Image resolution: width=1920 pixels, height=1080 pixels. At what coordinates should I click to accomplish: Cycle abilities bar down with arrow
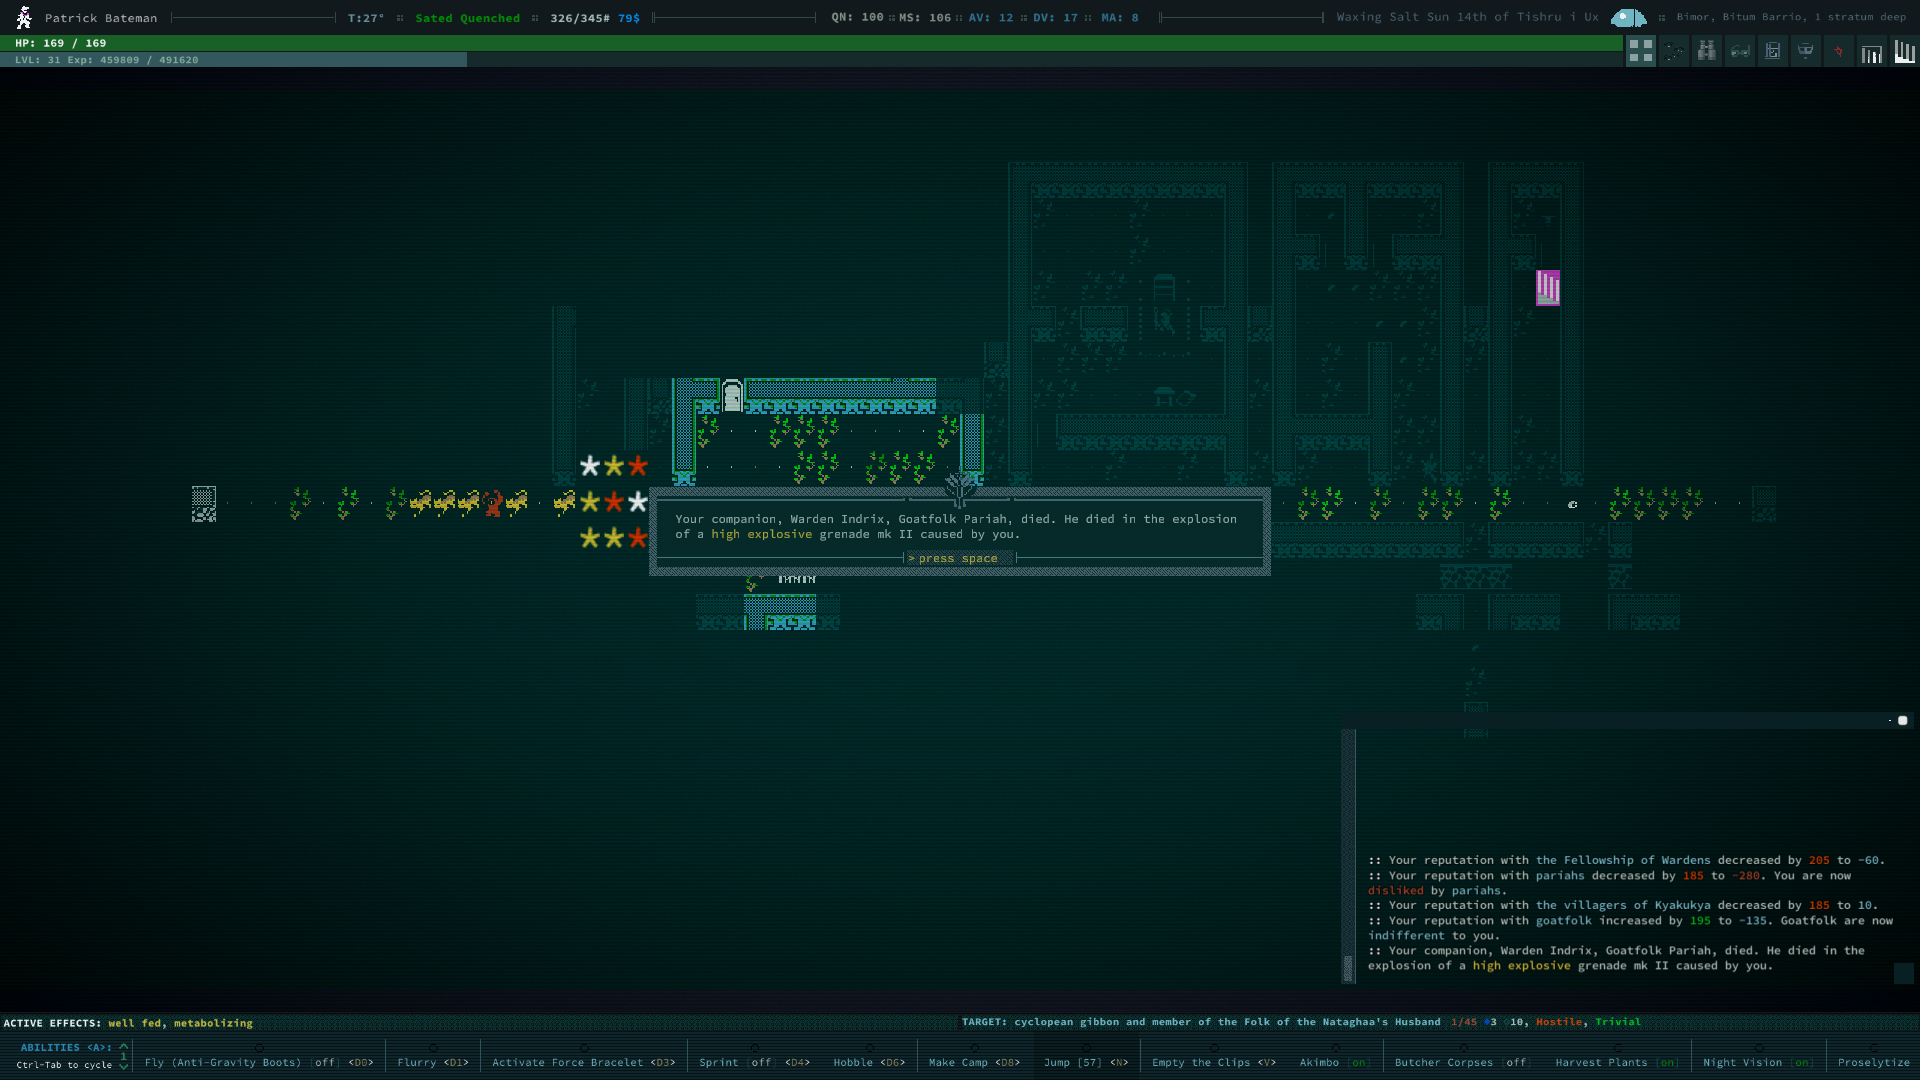pyautogui.click(x=124, y=1066)
